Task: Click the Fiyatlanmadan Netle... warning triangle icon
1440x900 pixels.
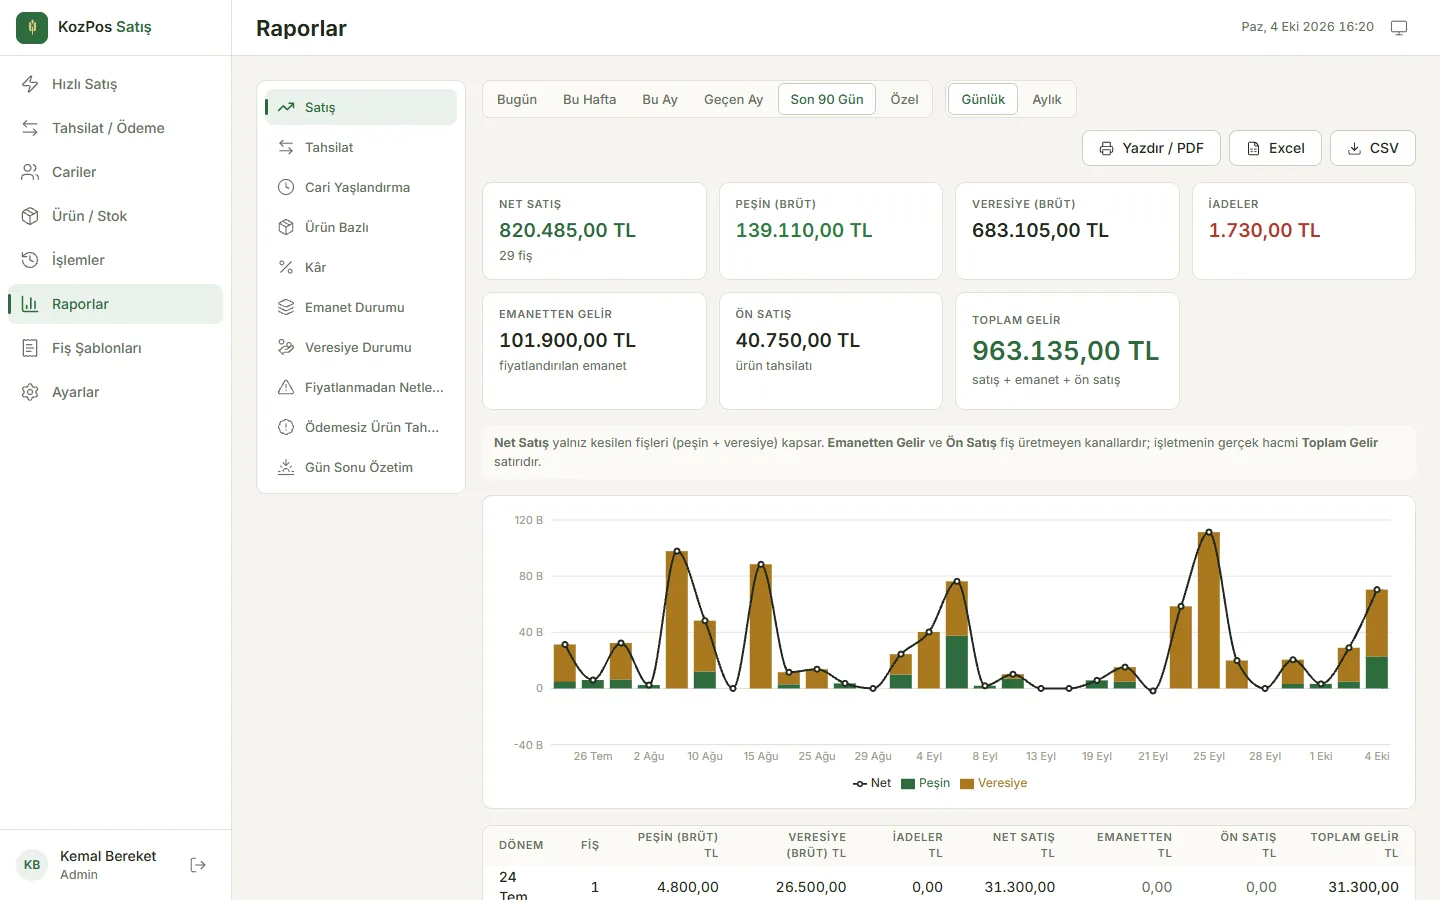Action: tap(286, 387)
